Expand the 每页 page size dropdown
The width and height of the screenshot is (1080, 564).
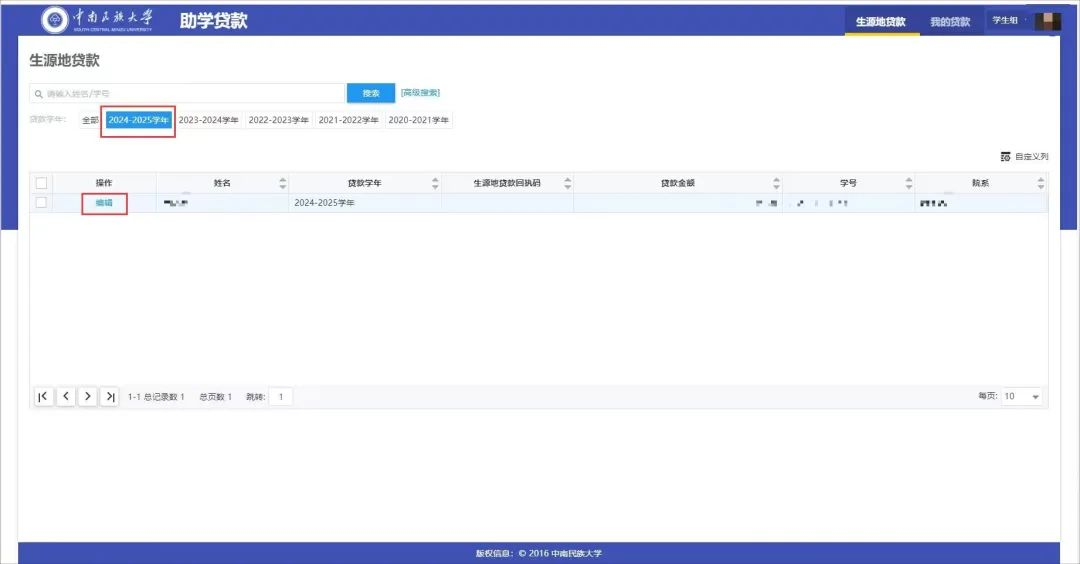tap(1022, 397)
